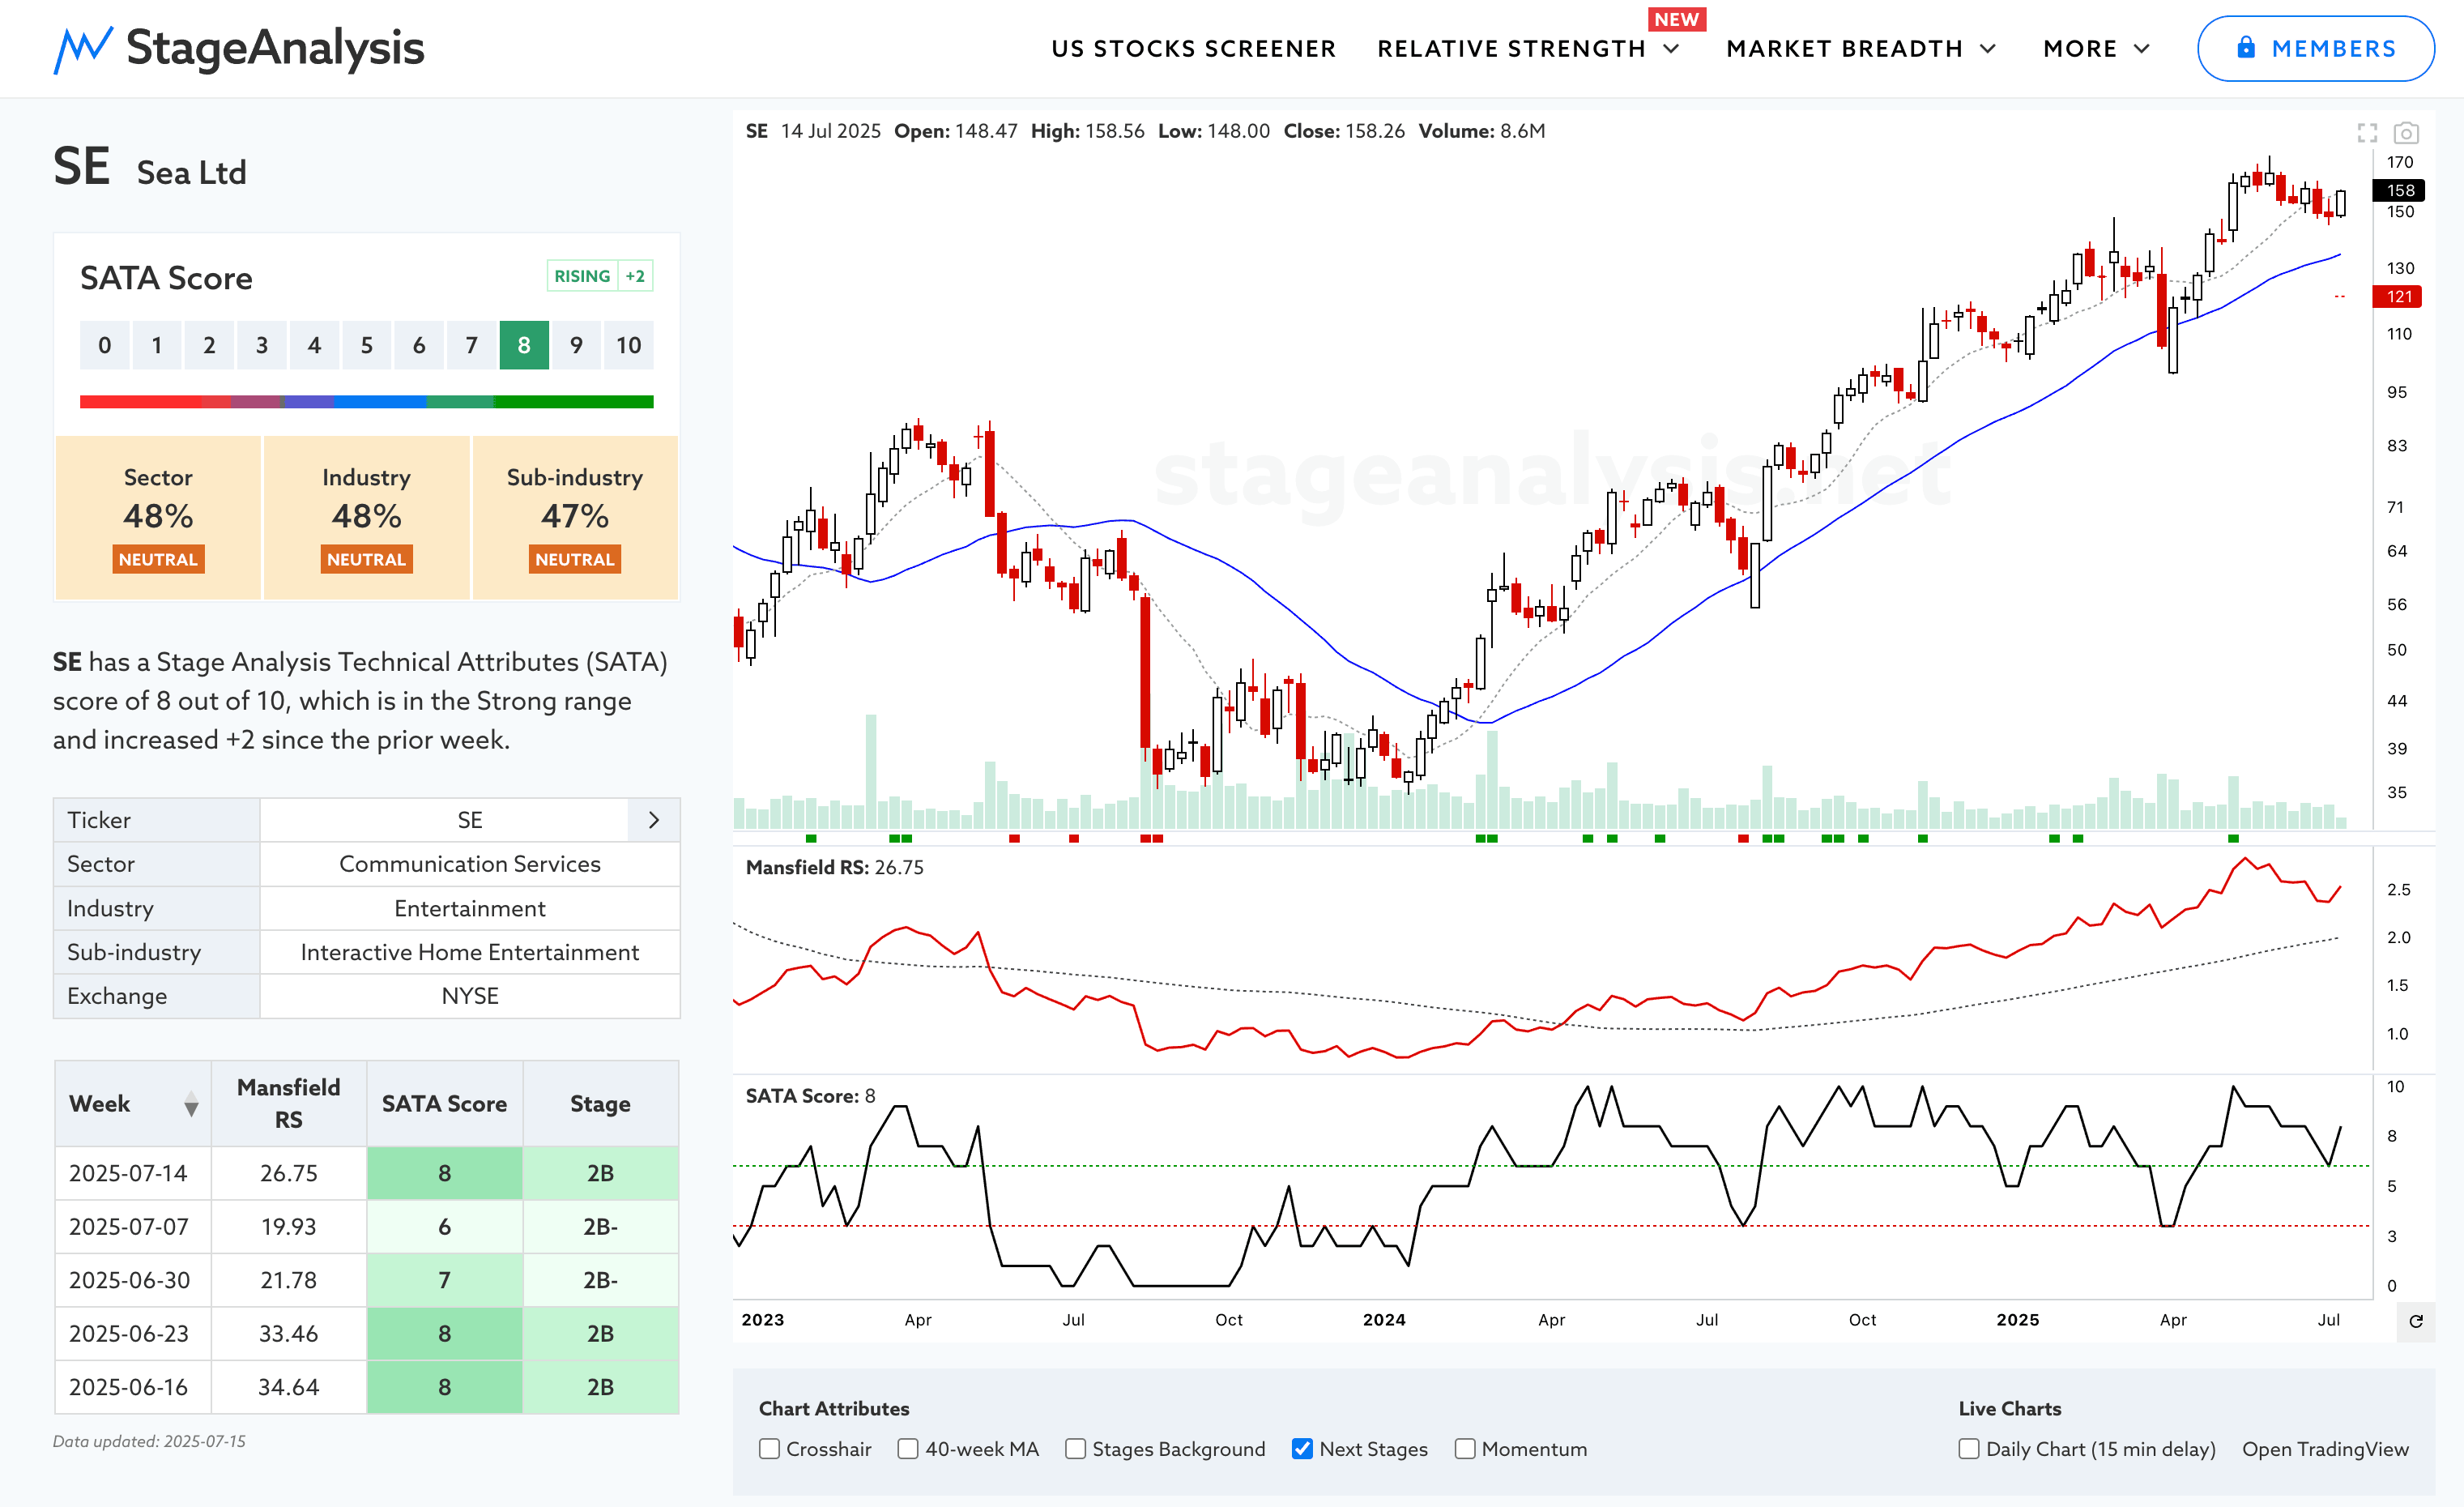Click the SATA Score: 8 chart label
Screen dimensions: 2464x1507
[x=810, y=1096]
